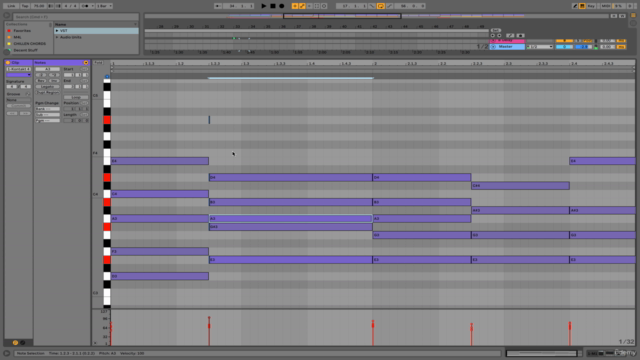Click Dupl.Region button
This screenshot has height=360, width=640.
tap(47, 92)
